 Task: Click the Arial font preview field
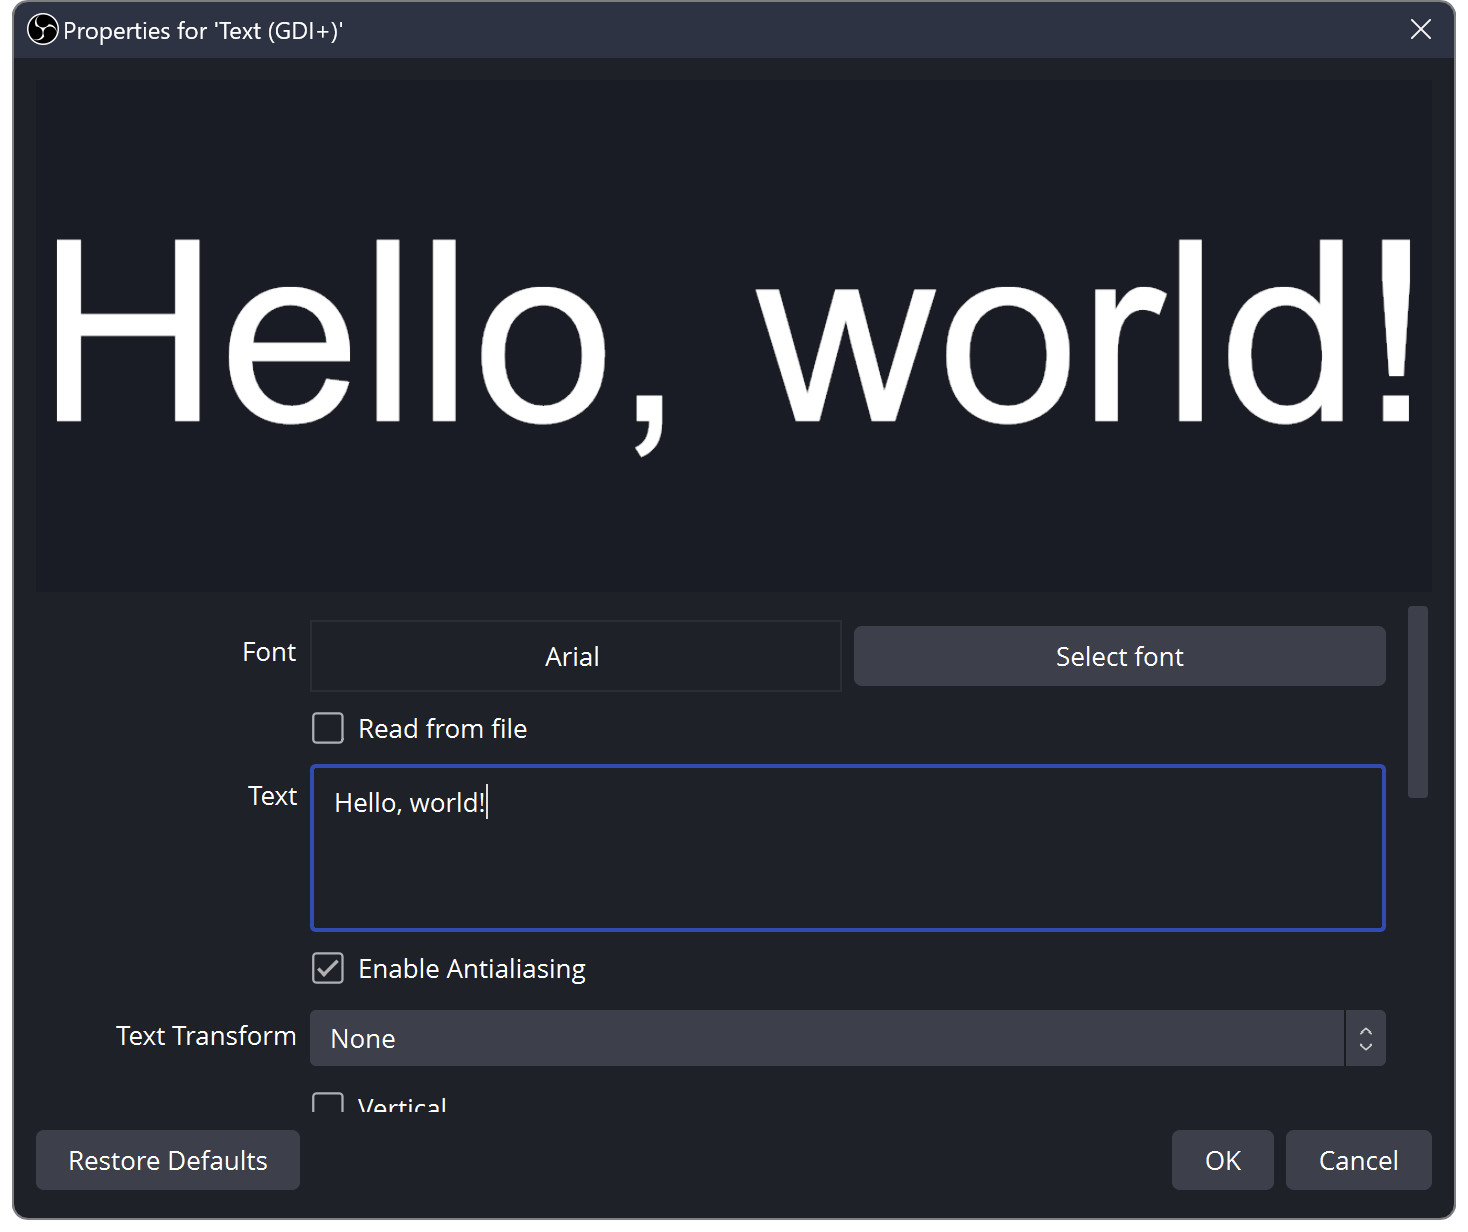click(x=575, y=656)
